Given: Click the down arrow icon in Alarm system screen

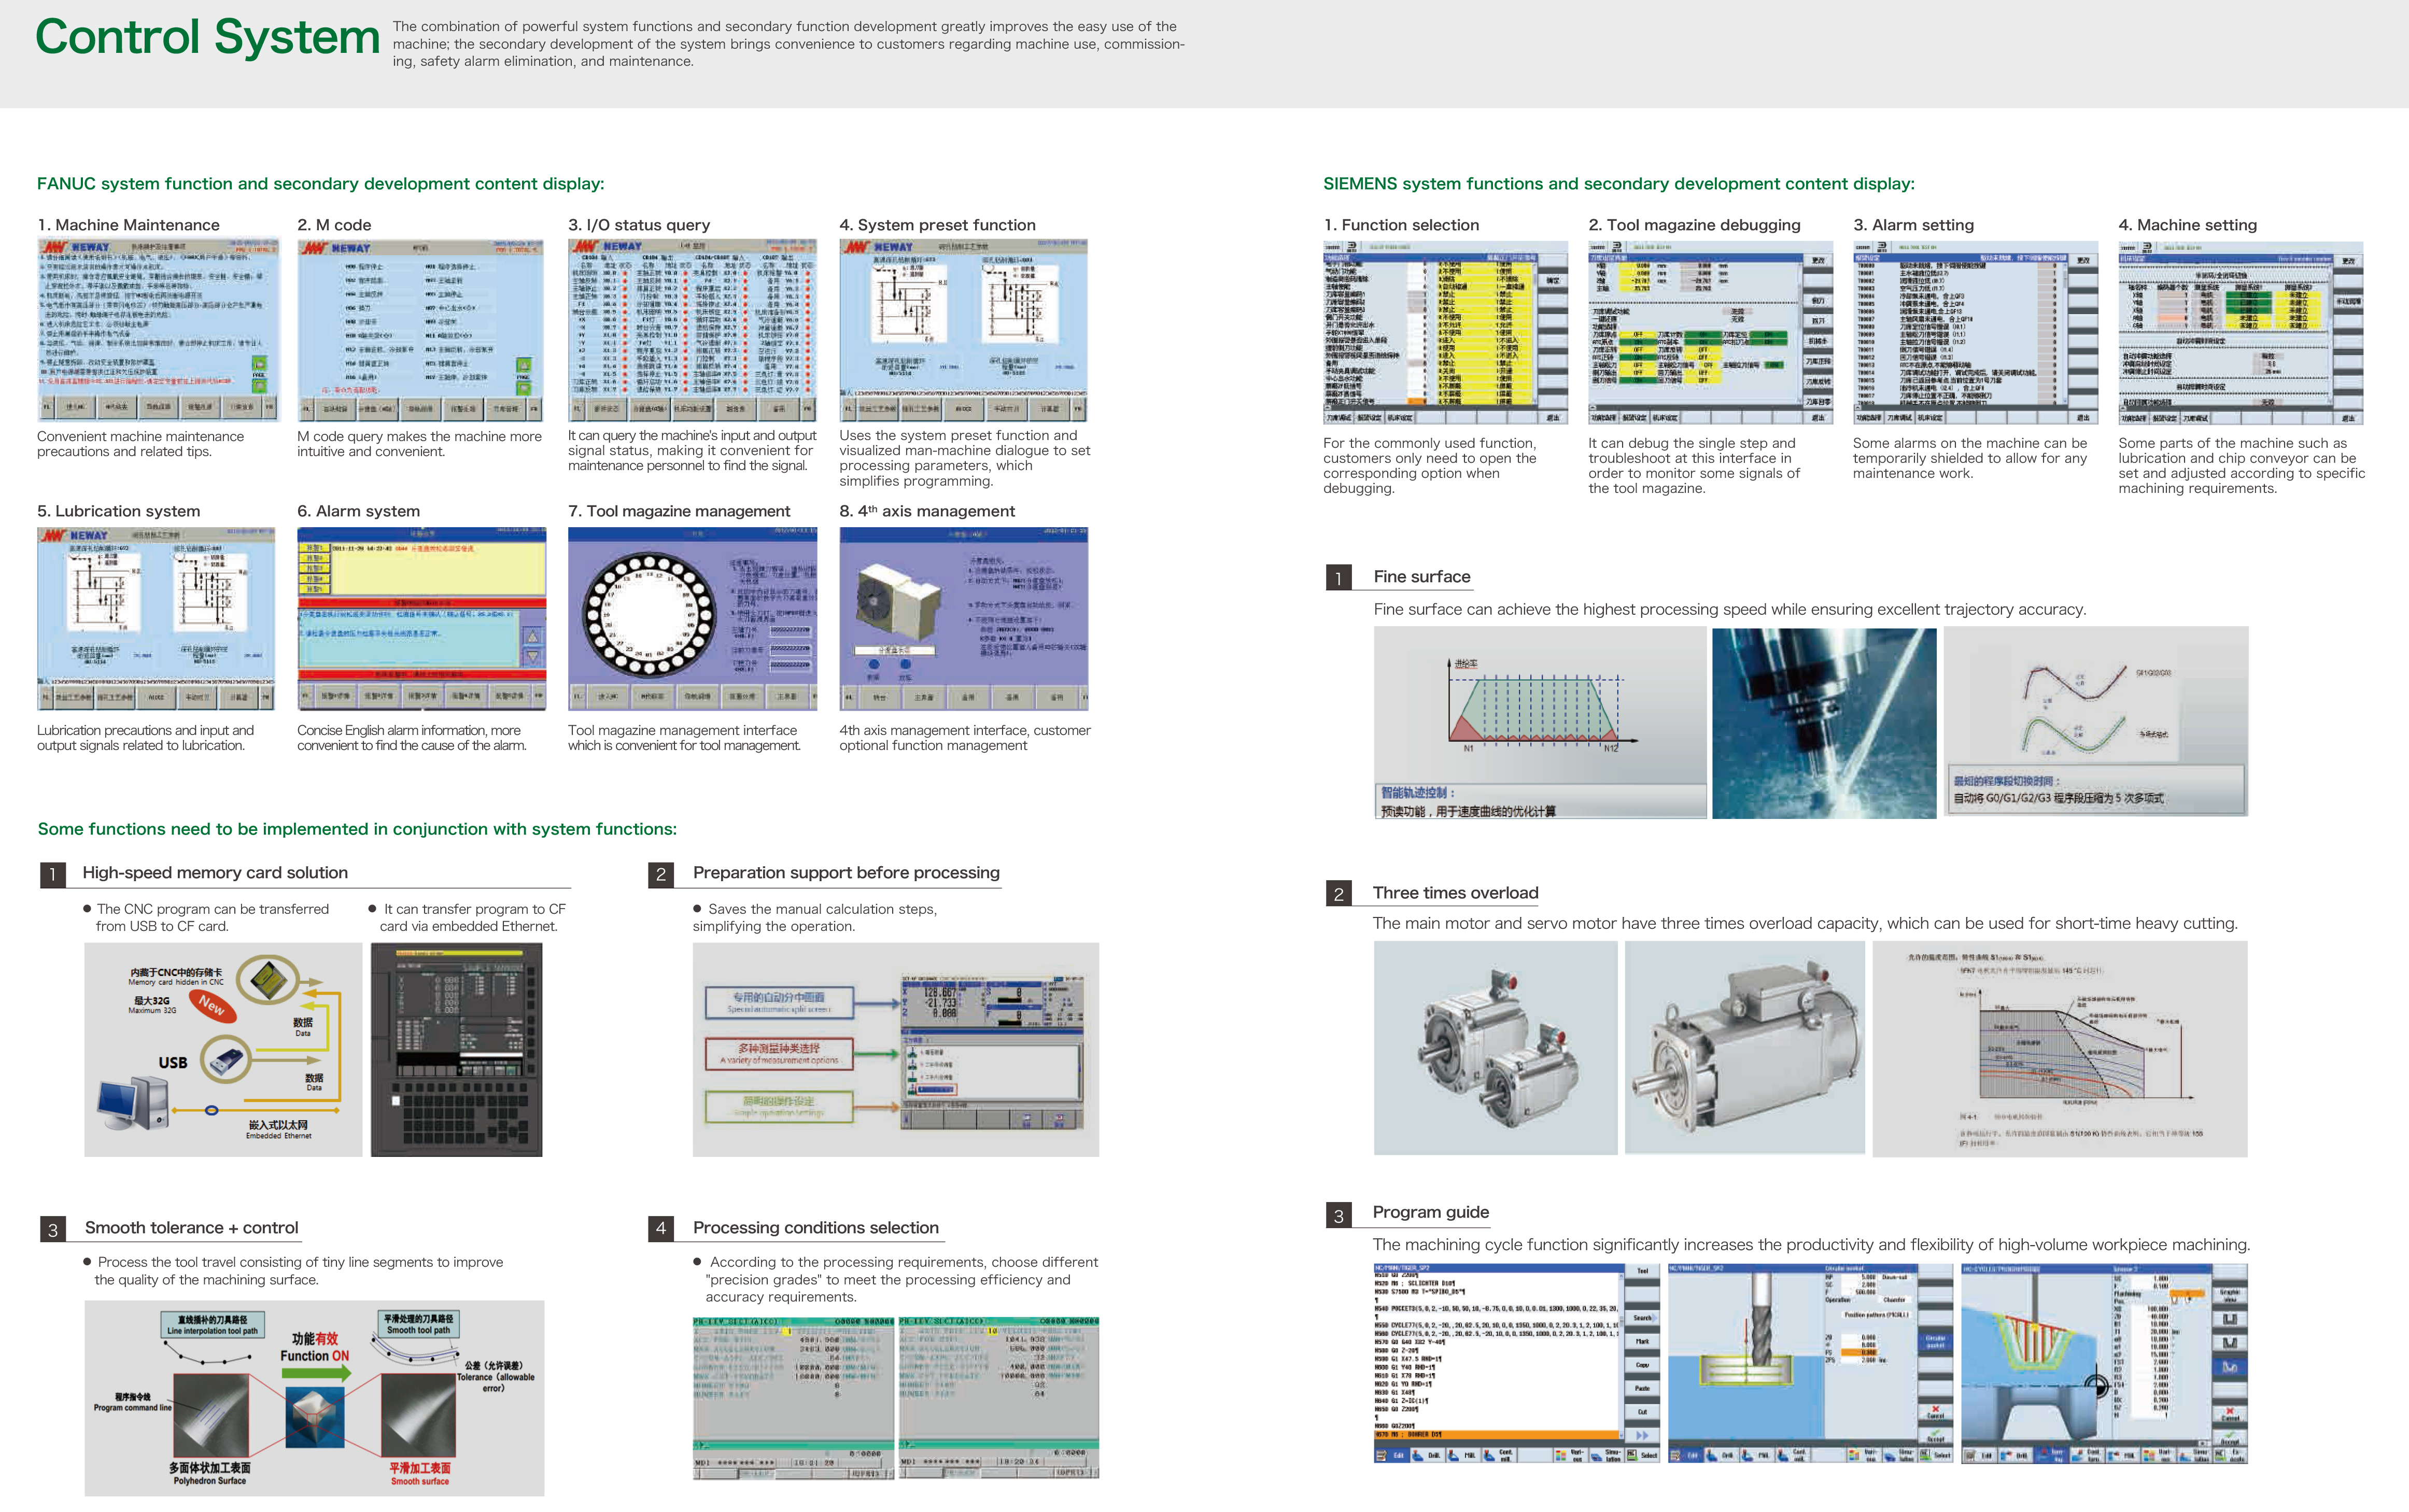Looking at the screenshot, I should [x=533, y=657].
